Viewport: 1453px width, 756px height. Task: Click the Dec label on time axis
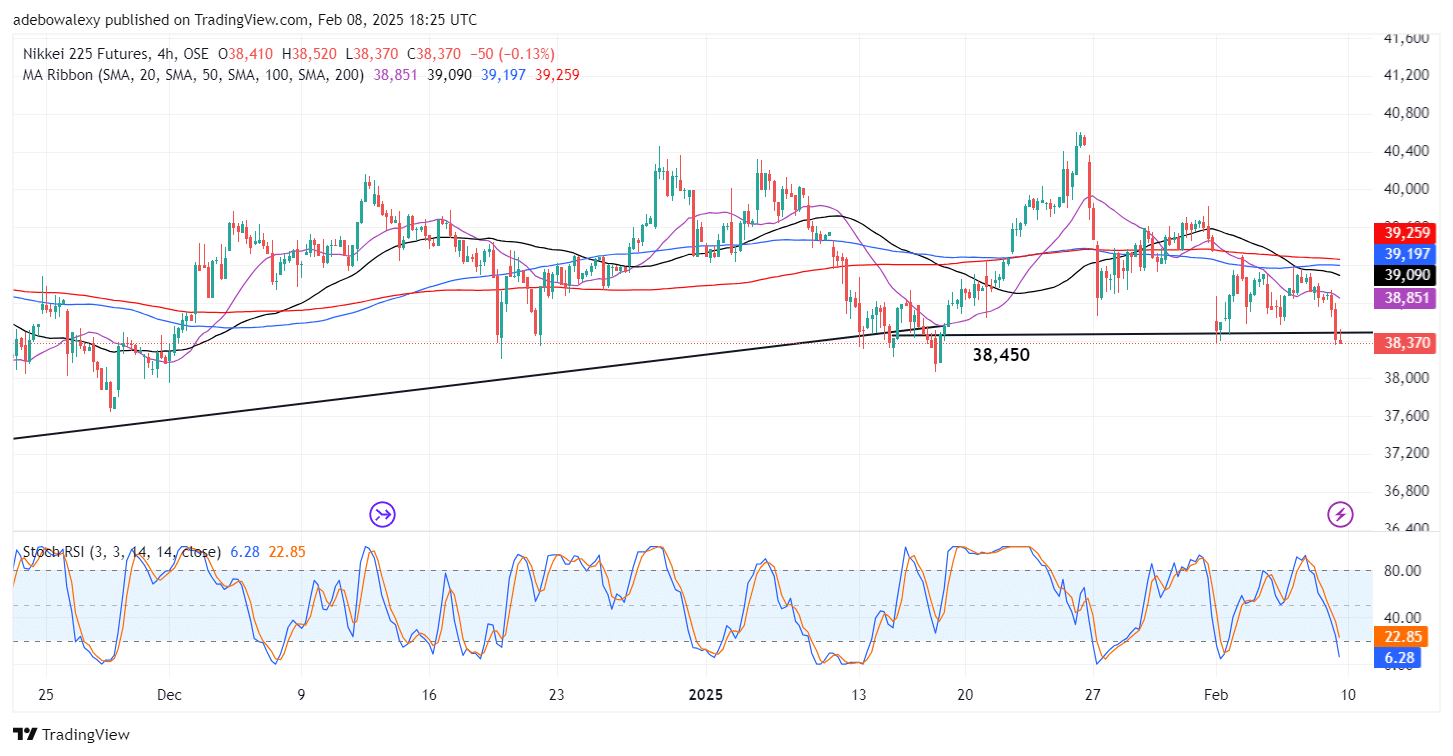pos(169,695)
